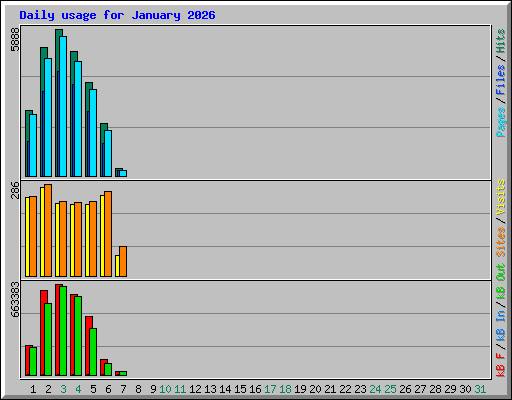Click day 27 on the x-axis
512x400 pixels.
point(420,389)
